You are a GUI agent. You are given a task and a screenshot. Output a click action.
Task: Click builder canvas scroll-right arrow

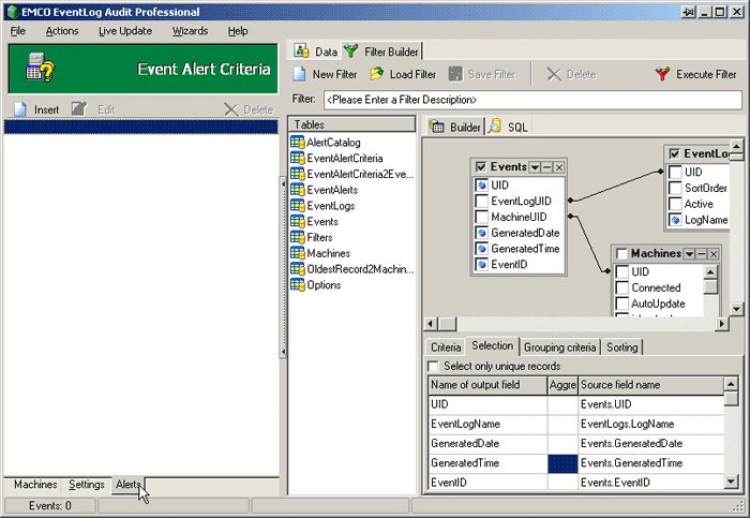[x=721, y=324]
